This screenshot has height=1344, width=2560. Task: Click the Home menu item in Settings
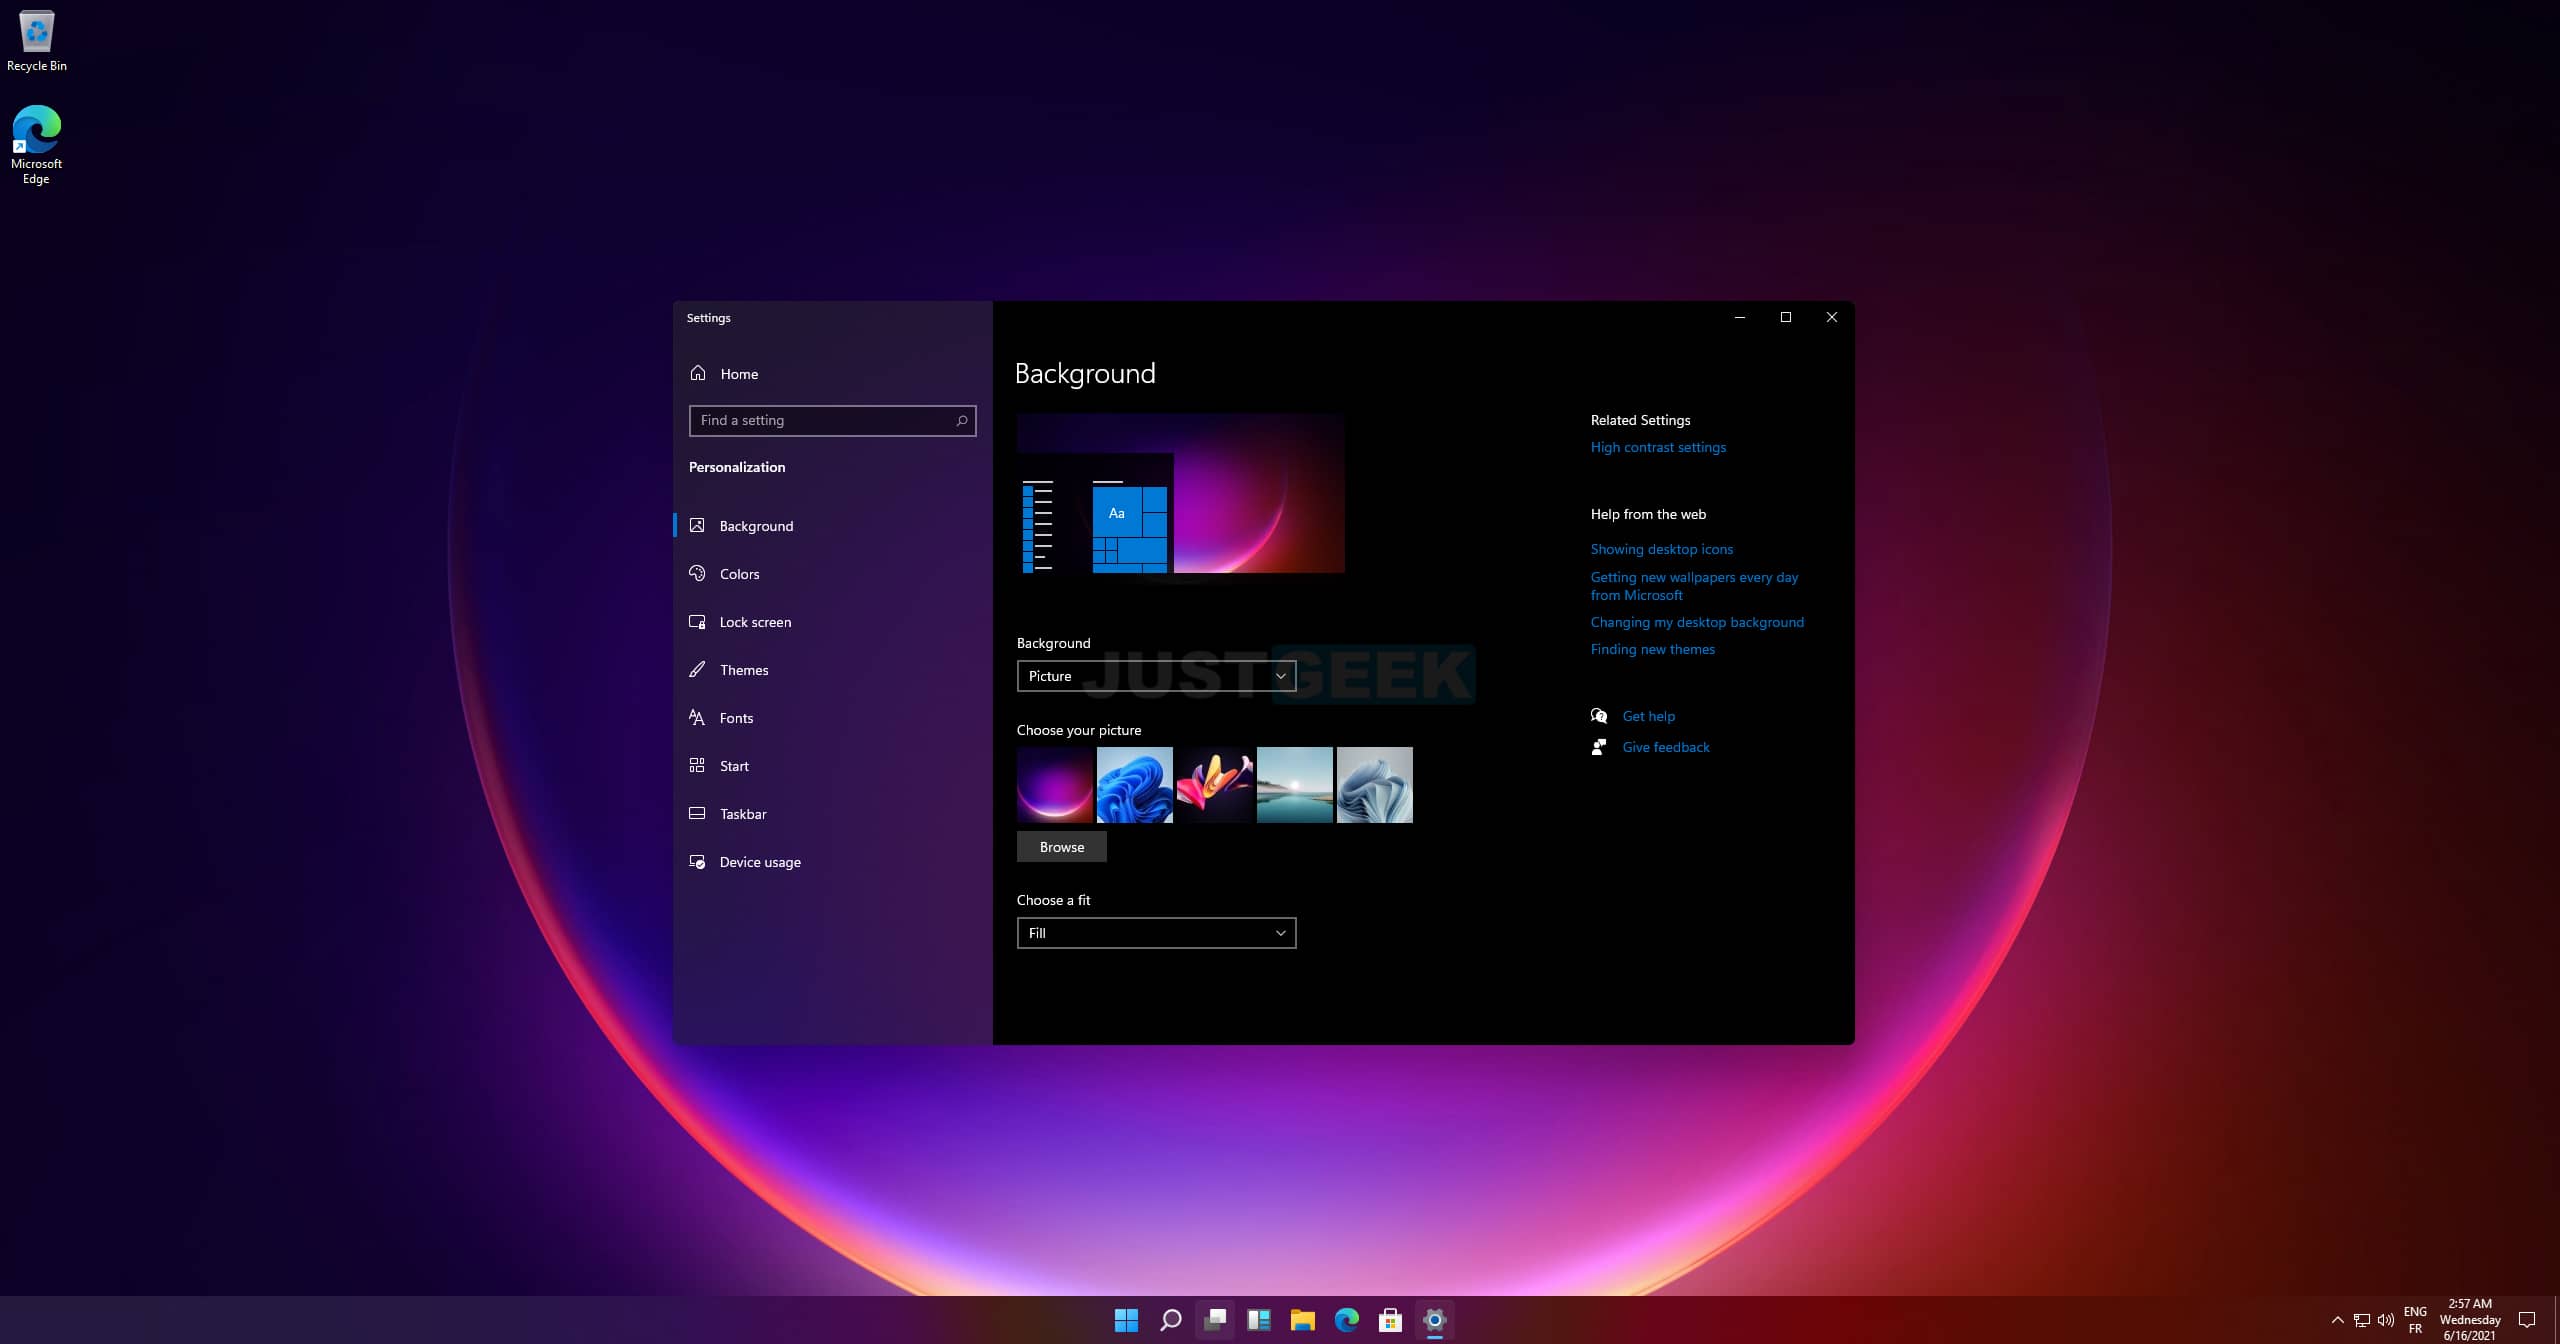point(738,372)
